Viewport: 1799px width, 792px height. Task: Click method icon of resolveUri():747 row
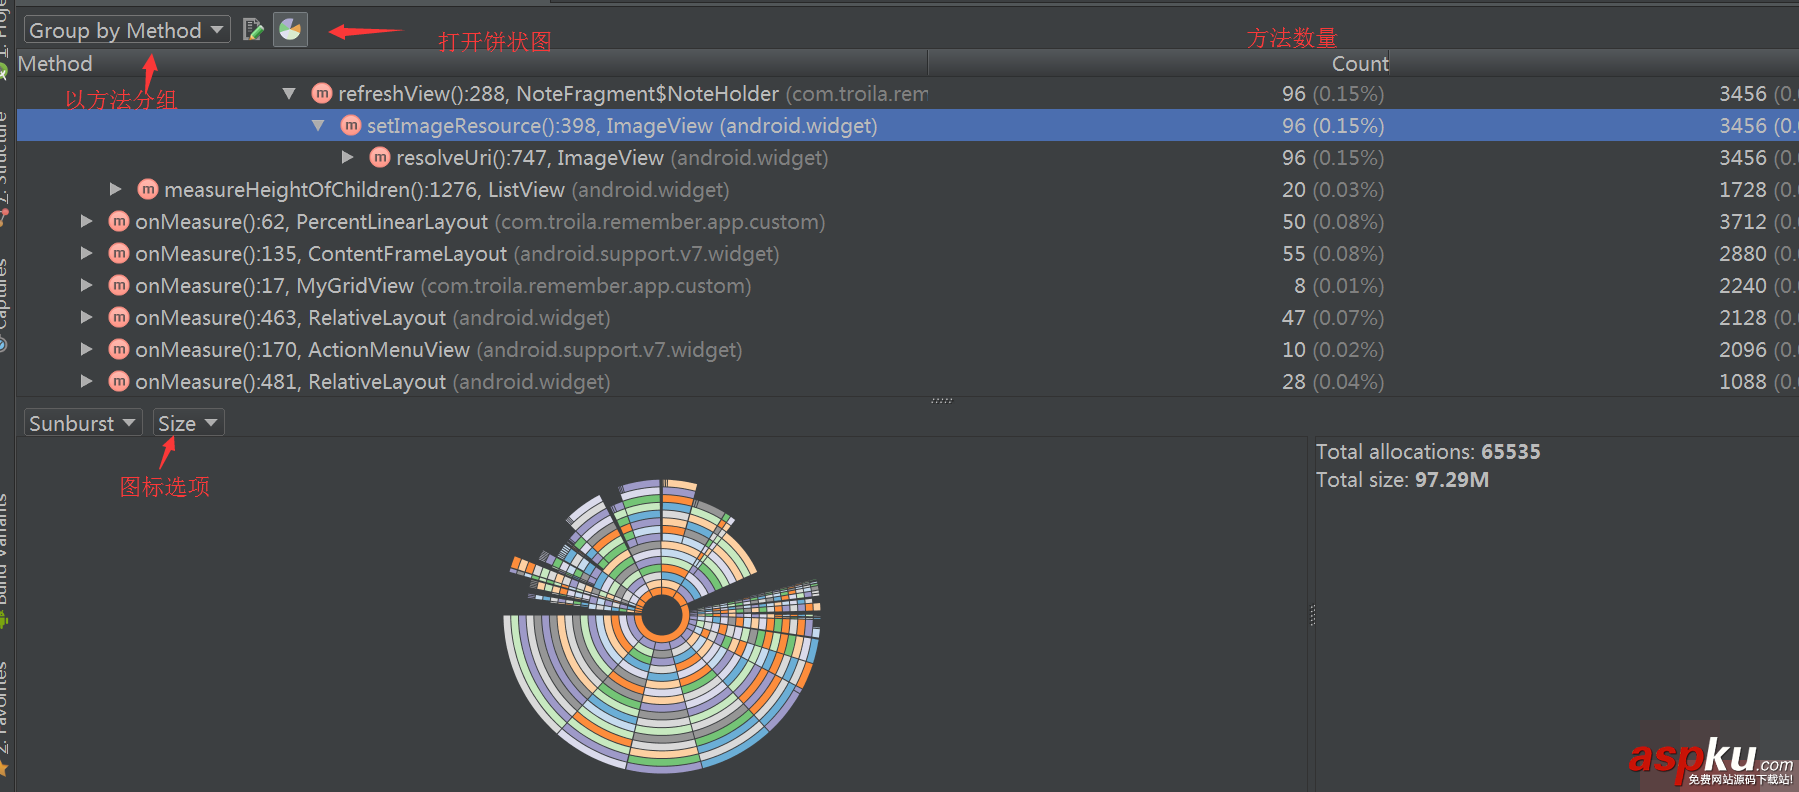coord(380,157)
